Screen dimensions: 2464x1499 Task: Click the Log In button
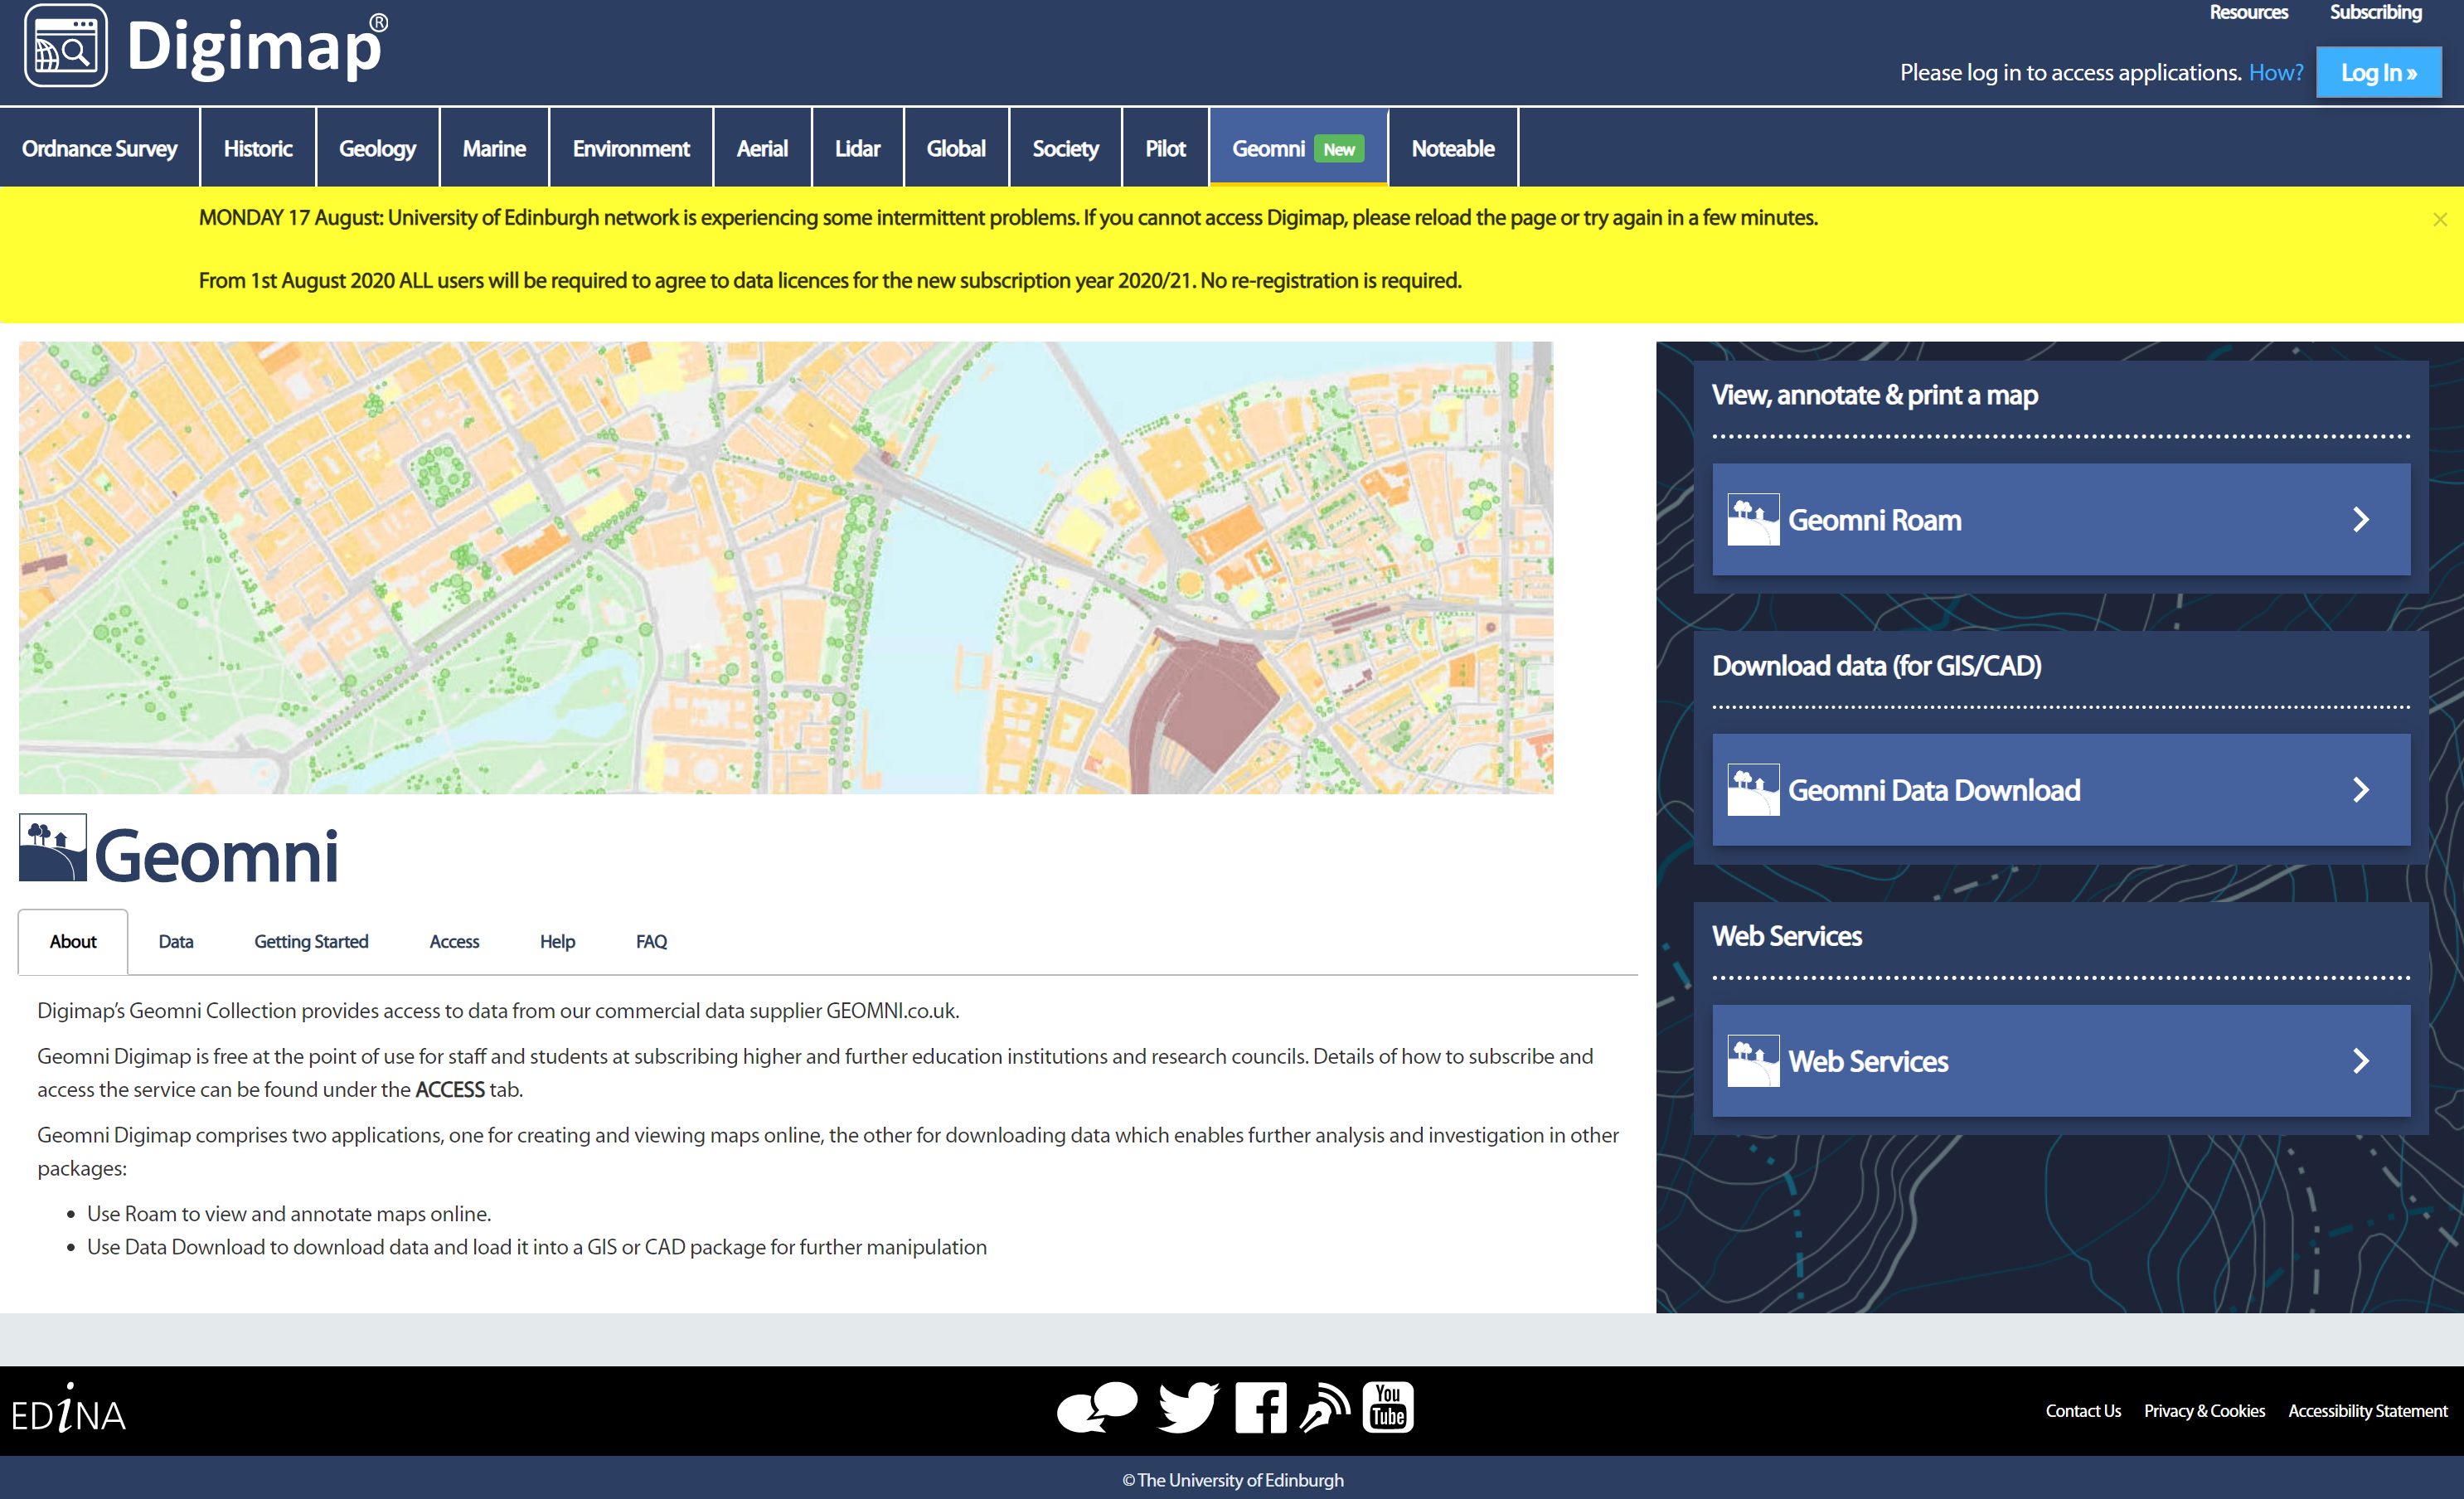click(2378, 72)
